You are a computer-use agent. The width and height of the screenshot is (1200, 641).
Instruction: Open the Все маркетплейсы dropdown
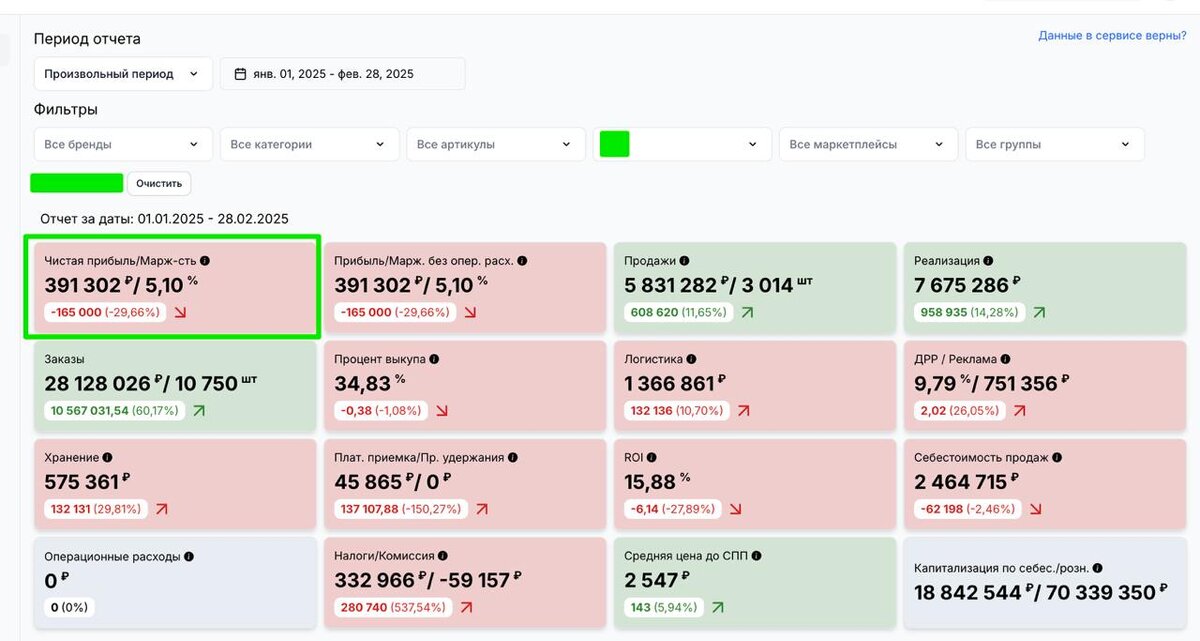coord(868,144)
